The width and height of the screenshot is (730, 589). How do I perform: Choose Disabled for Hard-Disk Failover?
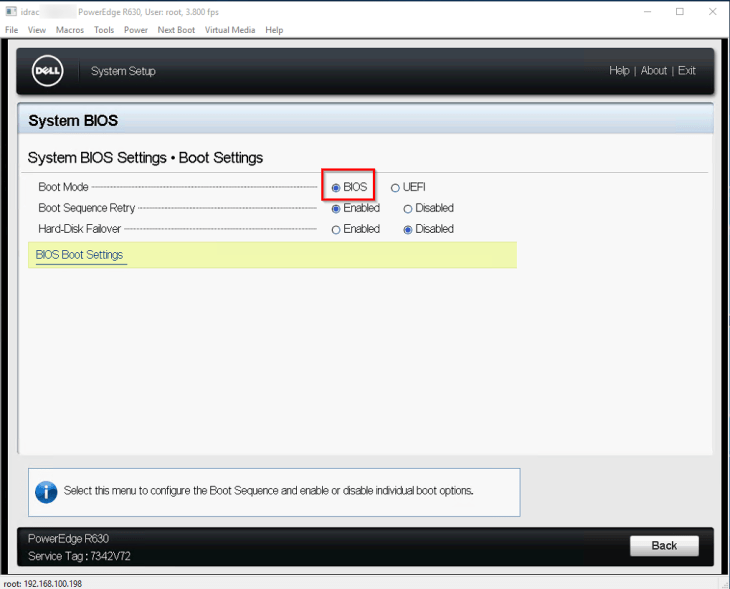408,230
